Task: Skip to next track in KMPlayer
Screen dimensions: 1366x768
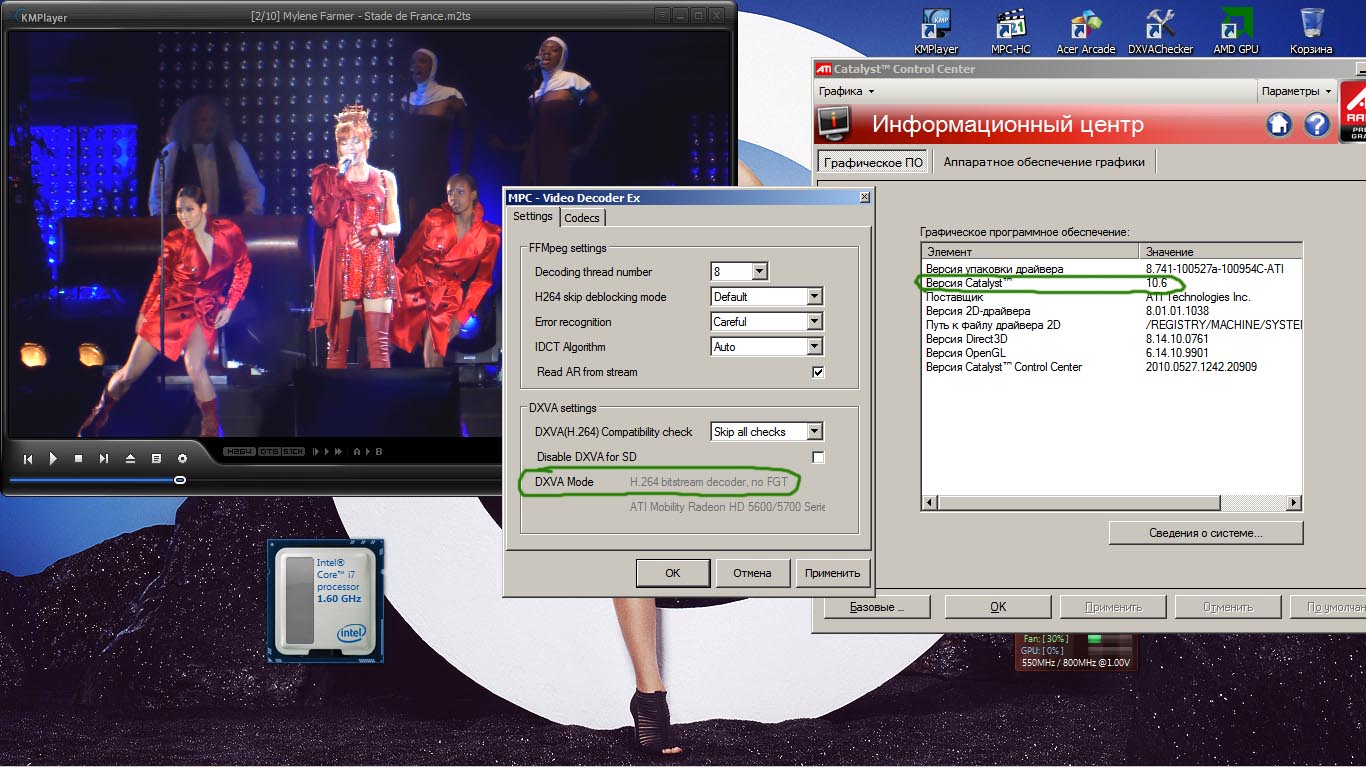Action: [x=104, y=459]
